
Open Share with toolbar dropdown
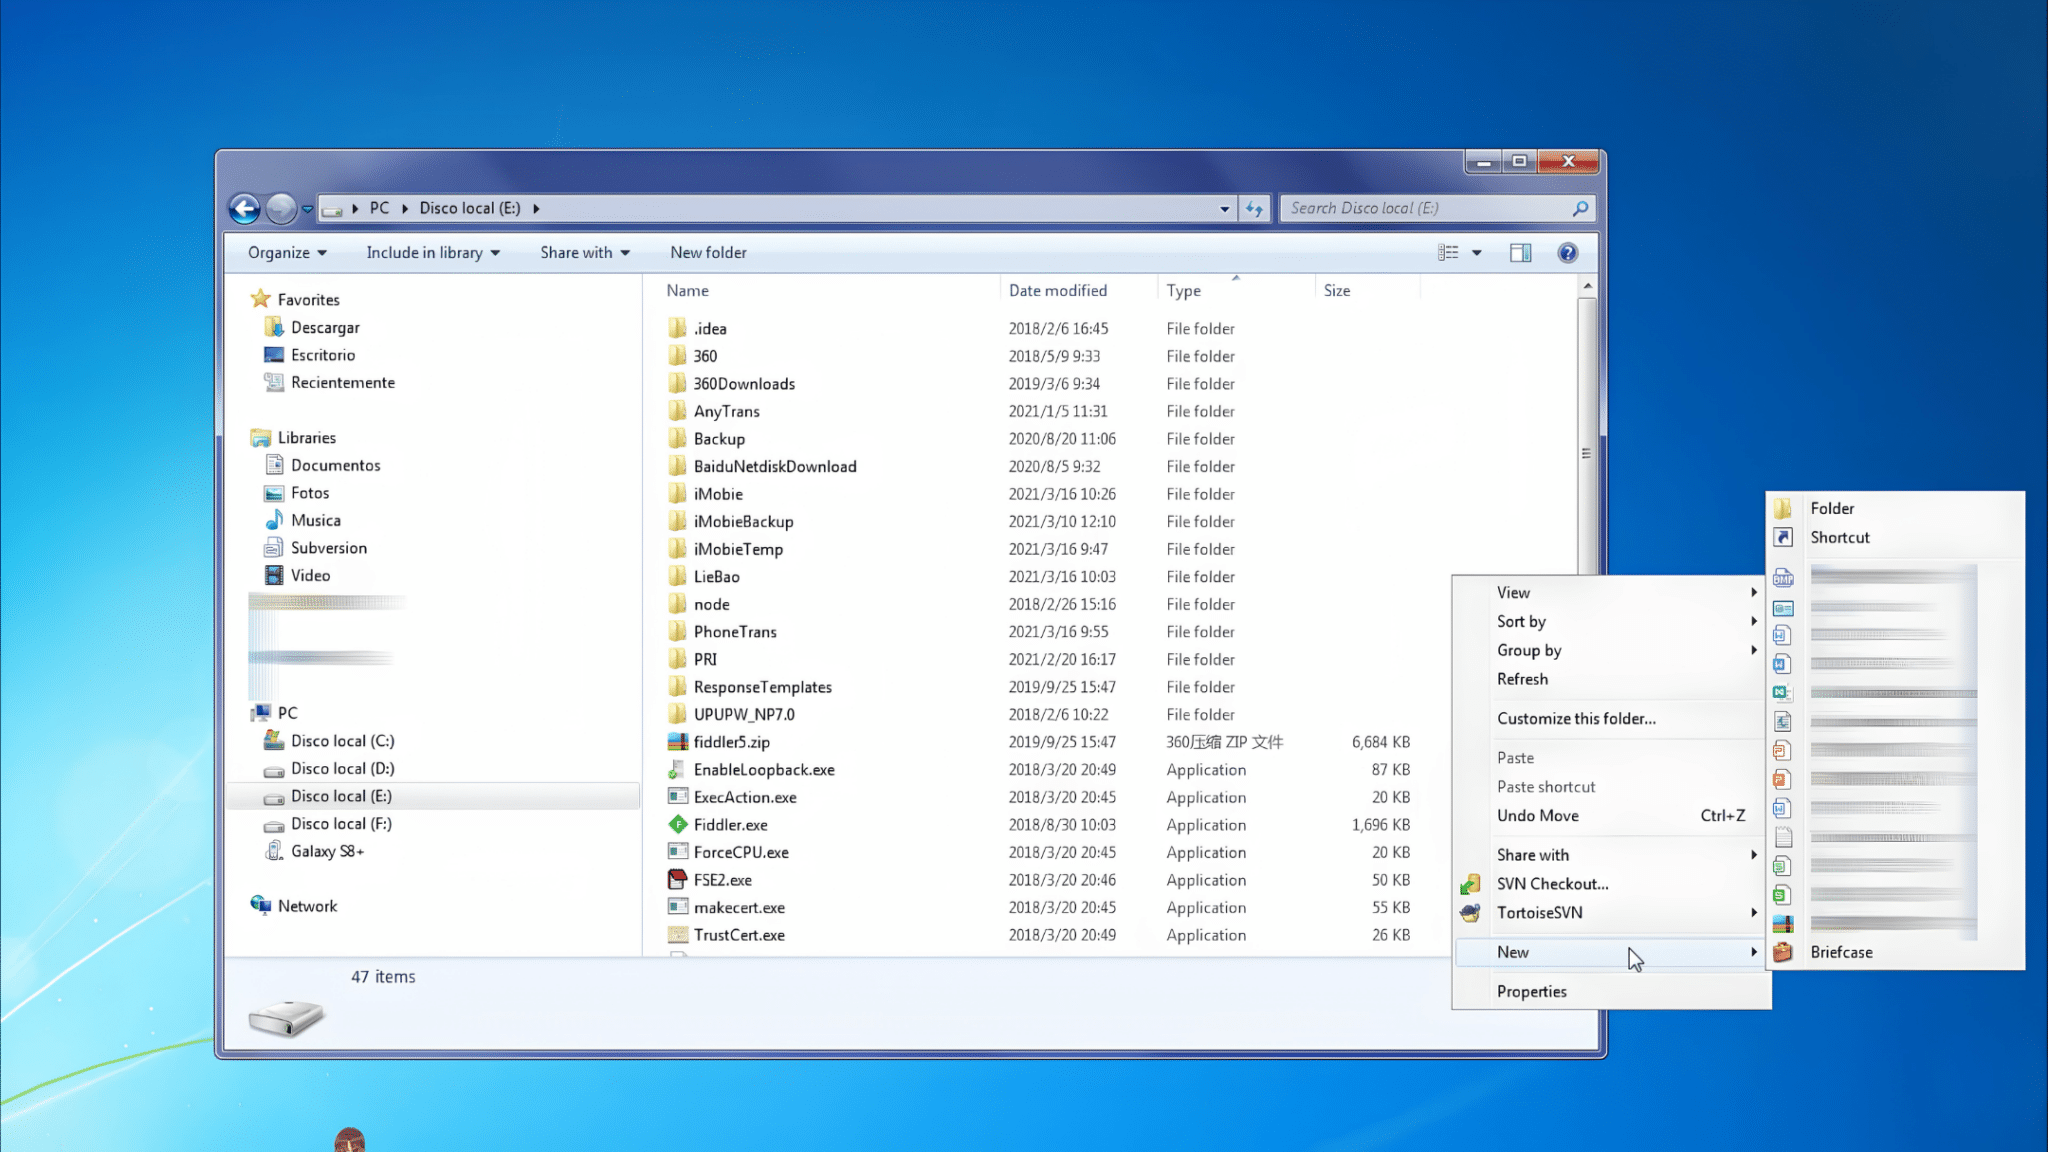click(x=585, y=253)
